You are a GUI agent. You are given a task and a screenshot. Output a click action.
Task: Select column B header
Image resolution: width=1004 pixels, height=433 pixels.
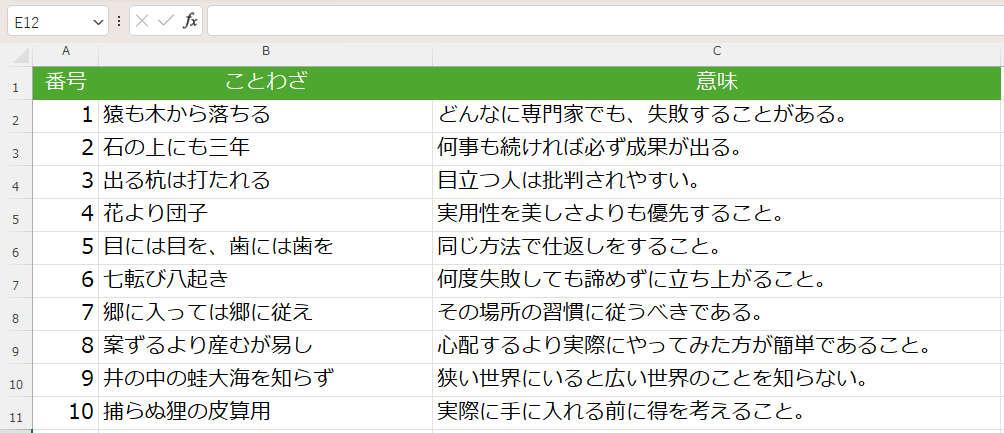coord(266,51)
